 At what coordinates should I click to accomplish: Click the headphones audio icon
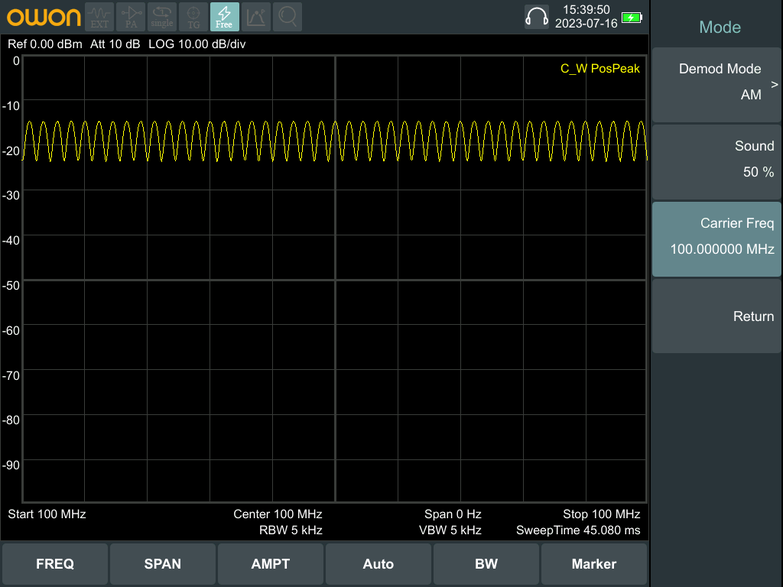point(537,17)
